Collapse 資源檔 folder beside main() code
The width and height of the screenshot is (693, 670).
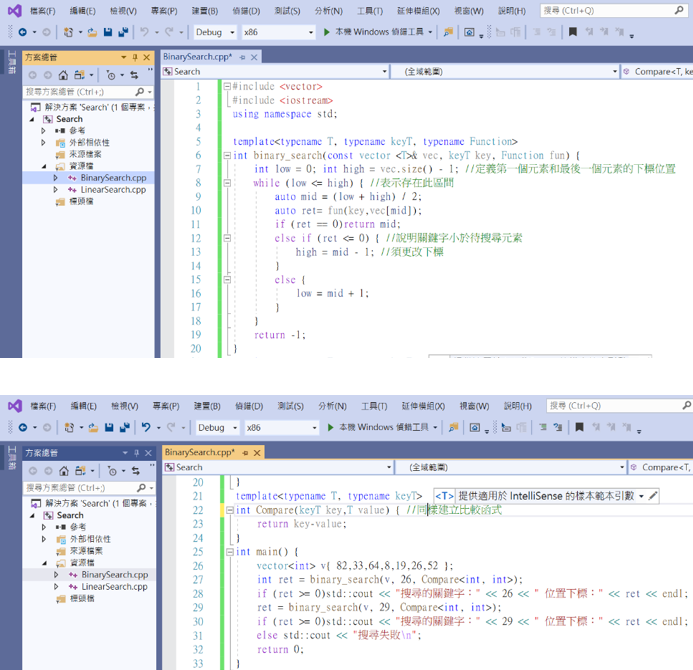pyautogui.click(x=45, y=563)
